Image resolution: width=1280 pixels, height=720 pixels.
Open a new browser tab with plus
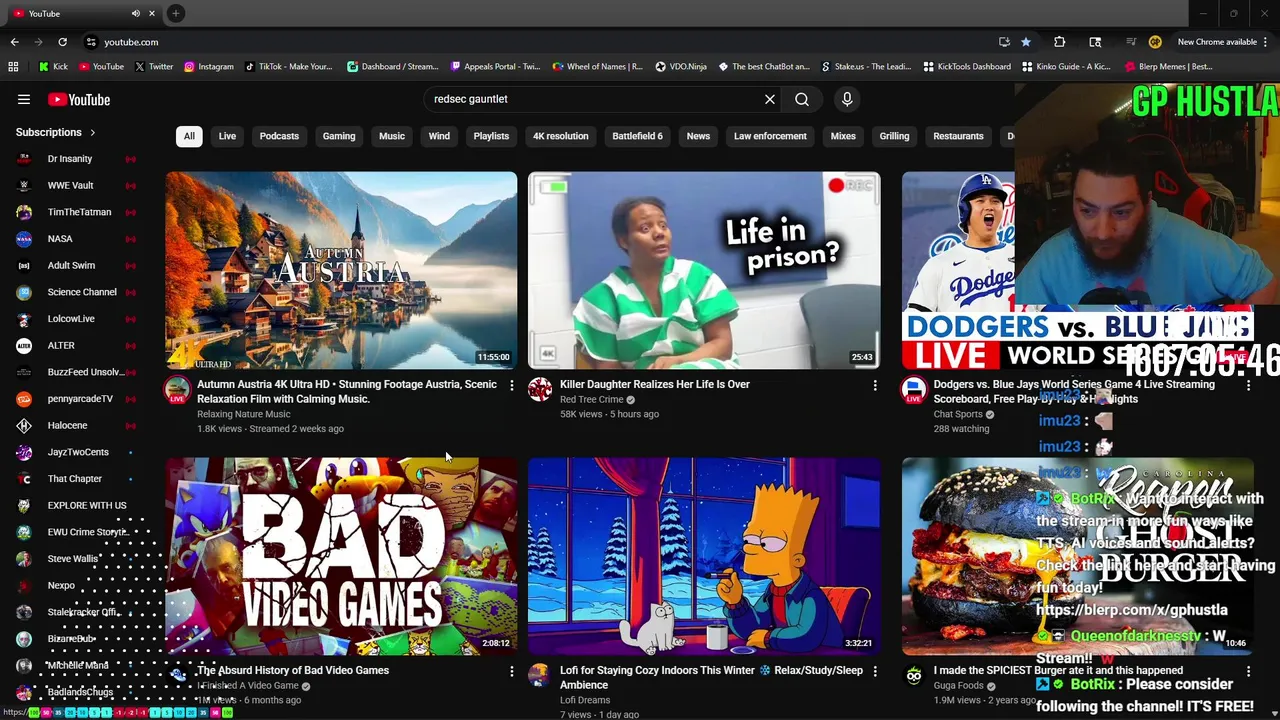tap(175, 13)
